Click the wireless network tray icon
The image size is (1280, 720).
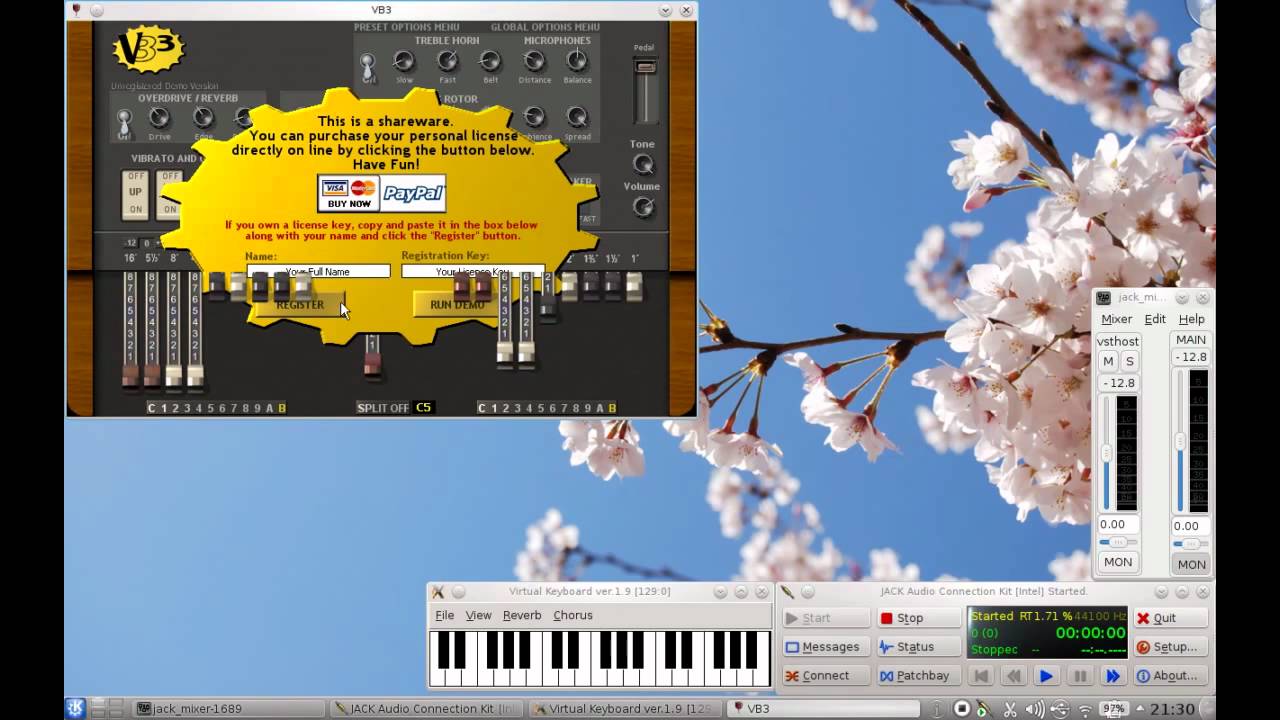point(1085,709)
